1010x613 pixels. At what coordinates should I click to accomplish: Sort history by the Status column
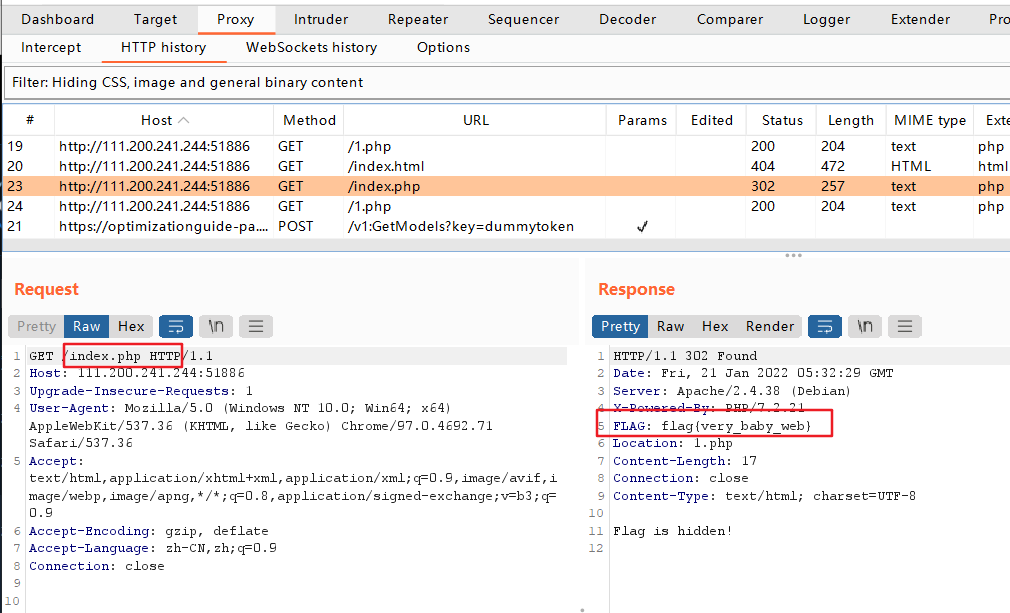[782, 120]
